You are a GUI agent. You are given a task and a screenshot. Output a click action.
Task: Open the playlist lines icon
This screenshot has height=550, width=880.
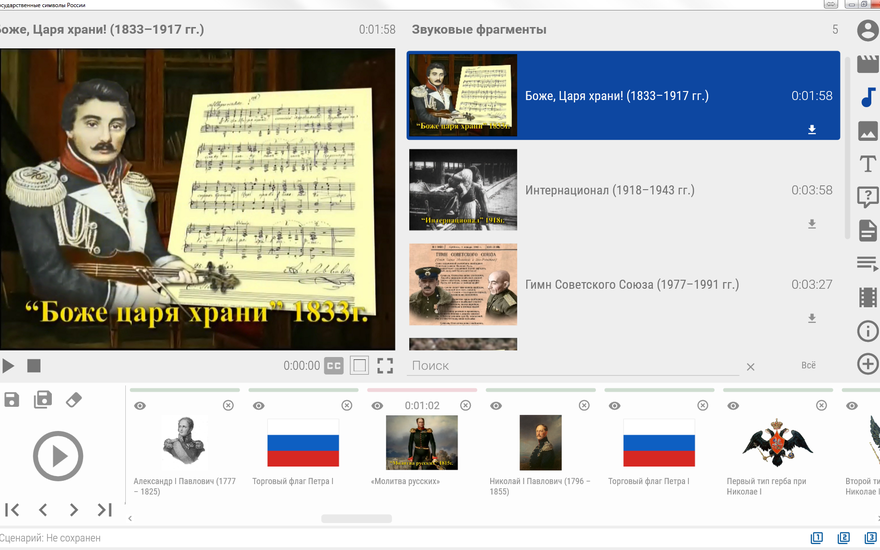pyautogui.click(x=868, y=264)
